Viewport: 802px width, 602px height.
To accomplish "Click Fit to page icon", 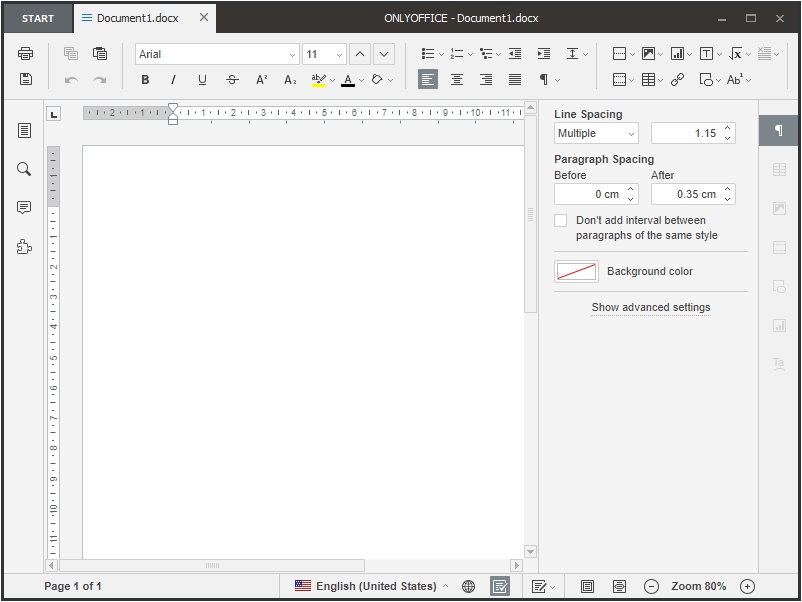I will tap(587, 586).
